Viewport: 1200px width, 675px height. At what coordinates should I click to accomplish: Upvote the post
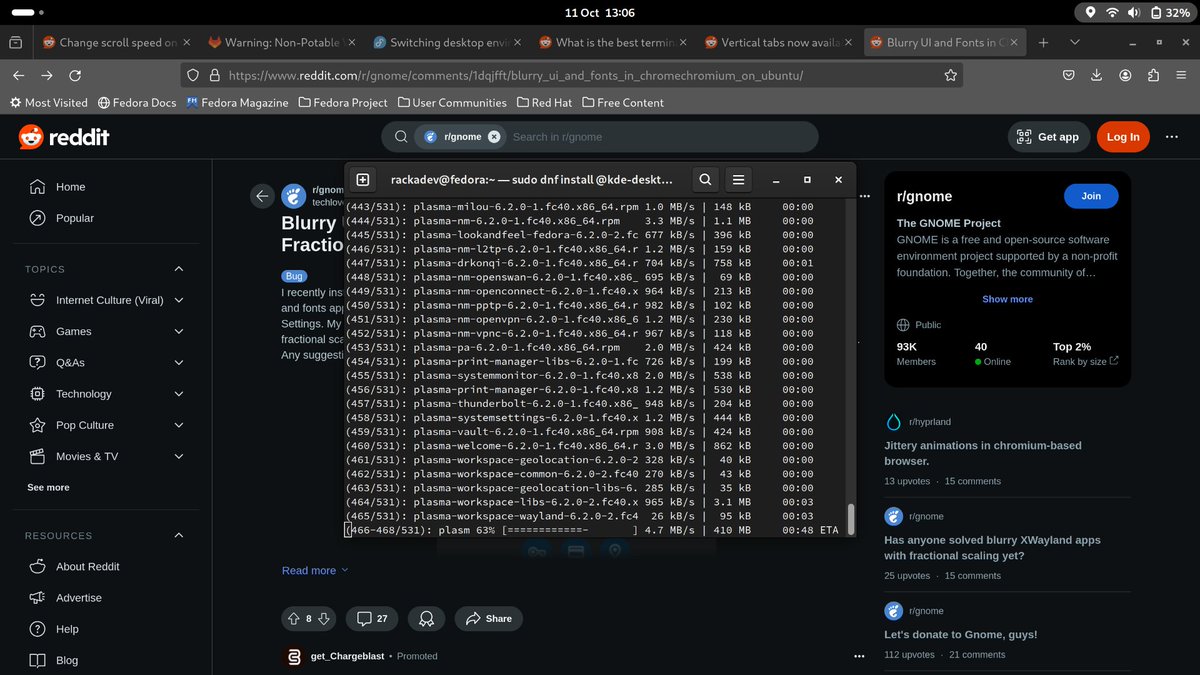(x=293, y=619)
